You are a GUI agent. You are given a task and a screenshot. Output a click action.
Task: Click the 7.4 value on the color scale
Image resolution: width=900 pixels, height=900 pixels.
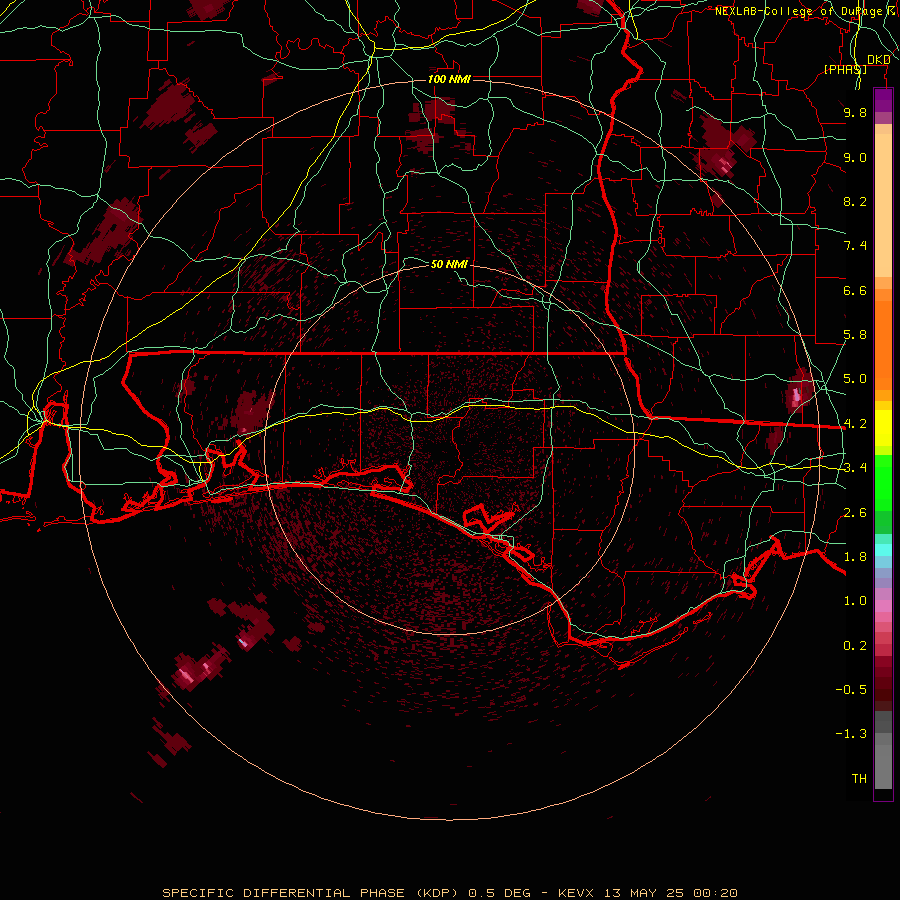click(855, 246)
